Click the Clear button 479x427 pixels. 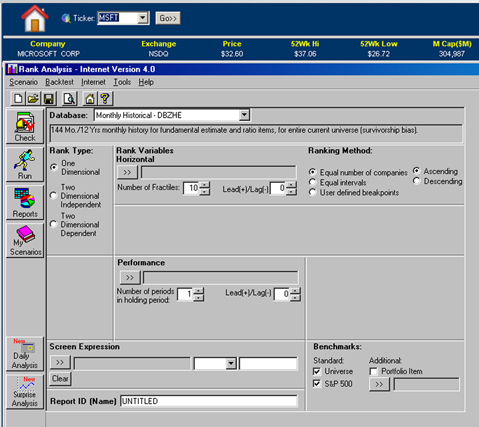pyautogui.click(x=60, y=379)
